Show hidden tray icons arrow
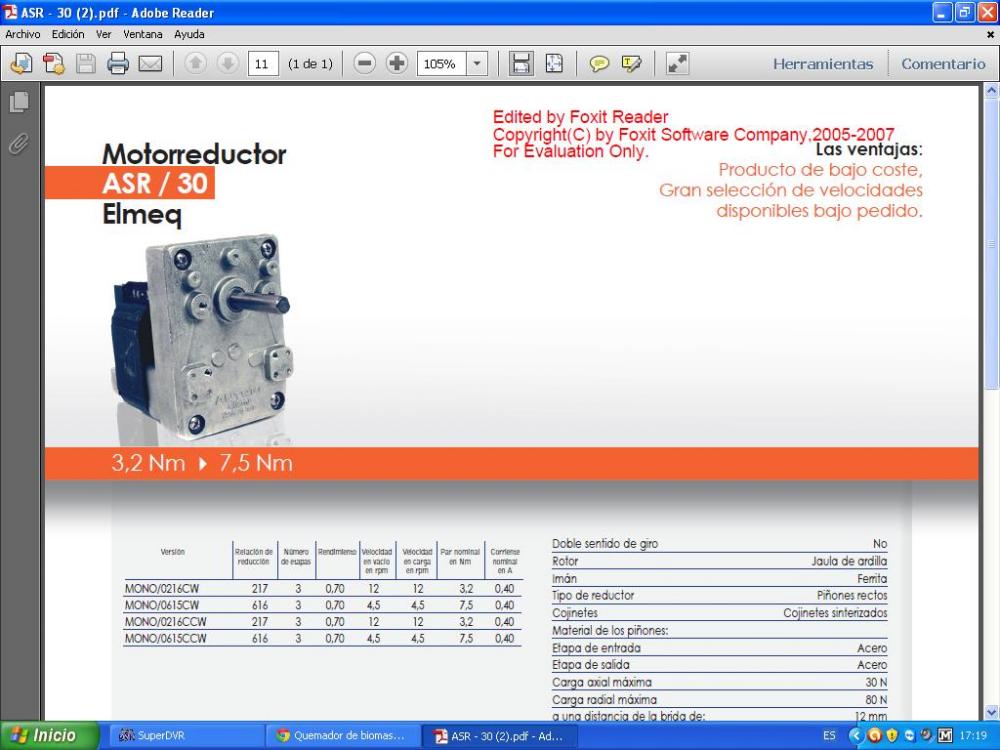Image resolution: width=1000 pixels, height=750 pixels. pos(855,735)
